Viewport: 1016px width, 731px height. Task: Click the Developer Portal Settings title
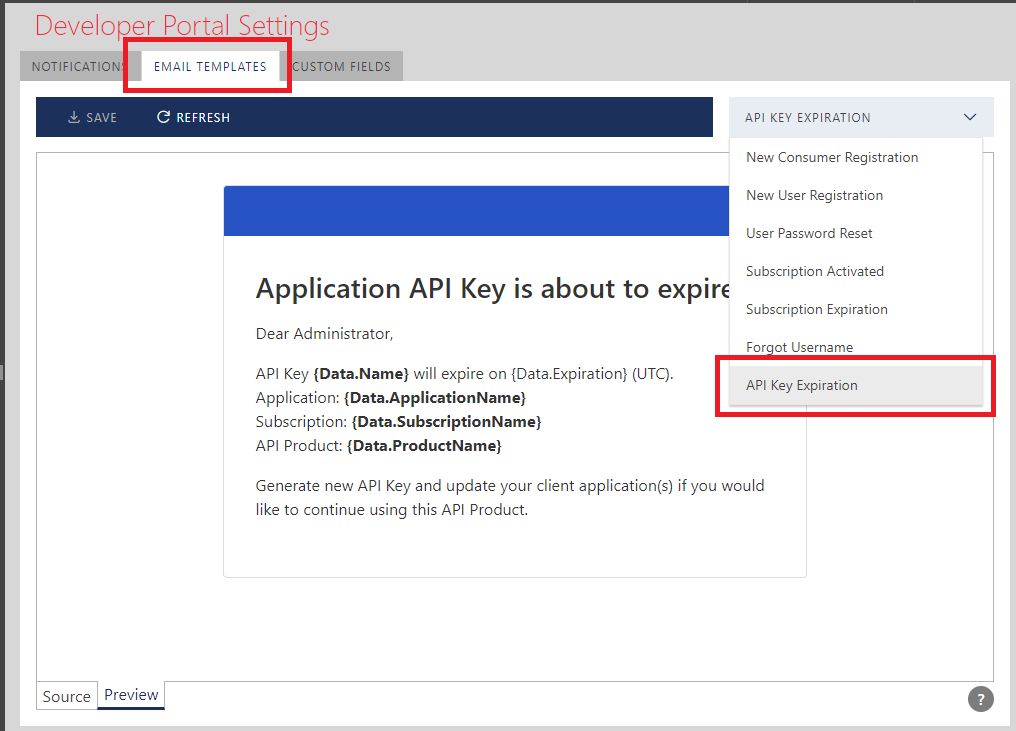(x=182, y=26)
